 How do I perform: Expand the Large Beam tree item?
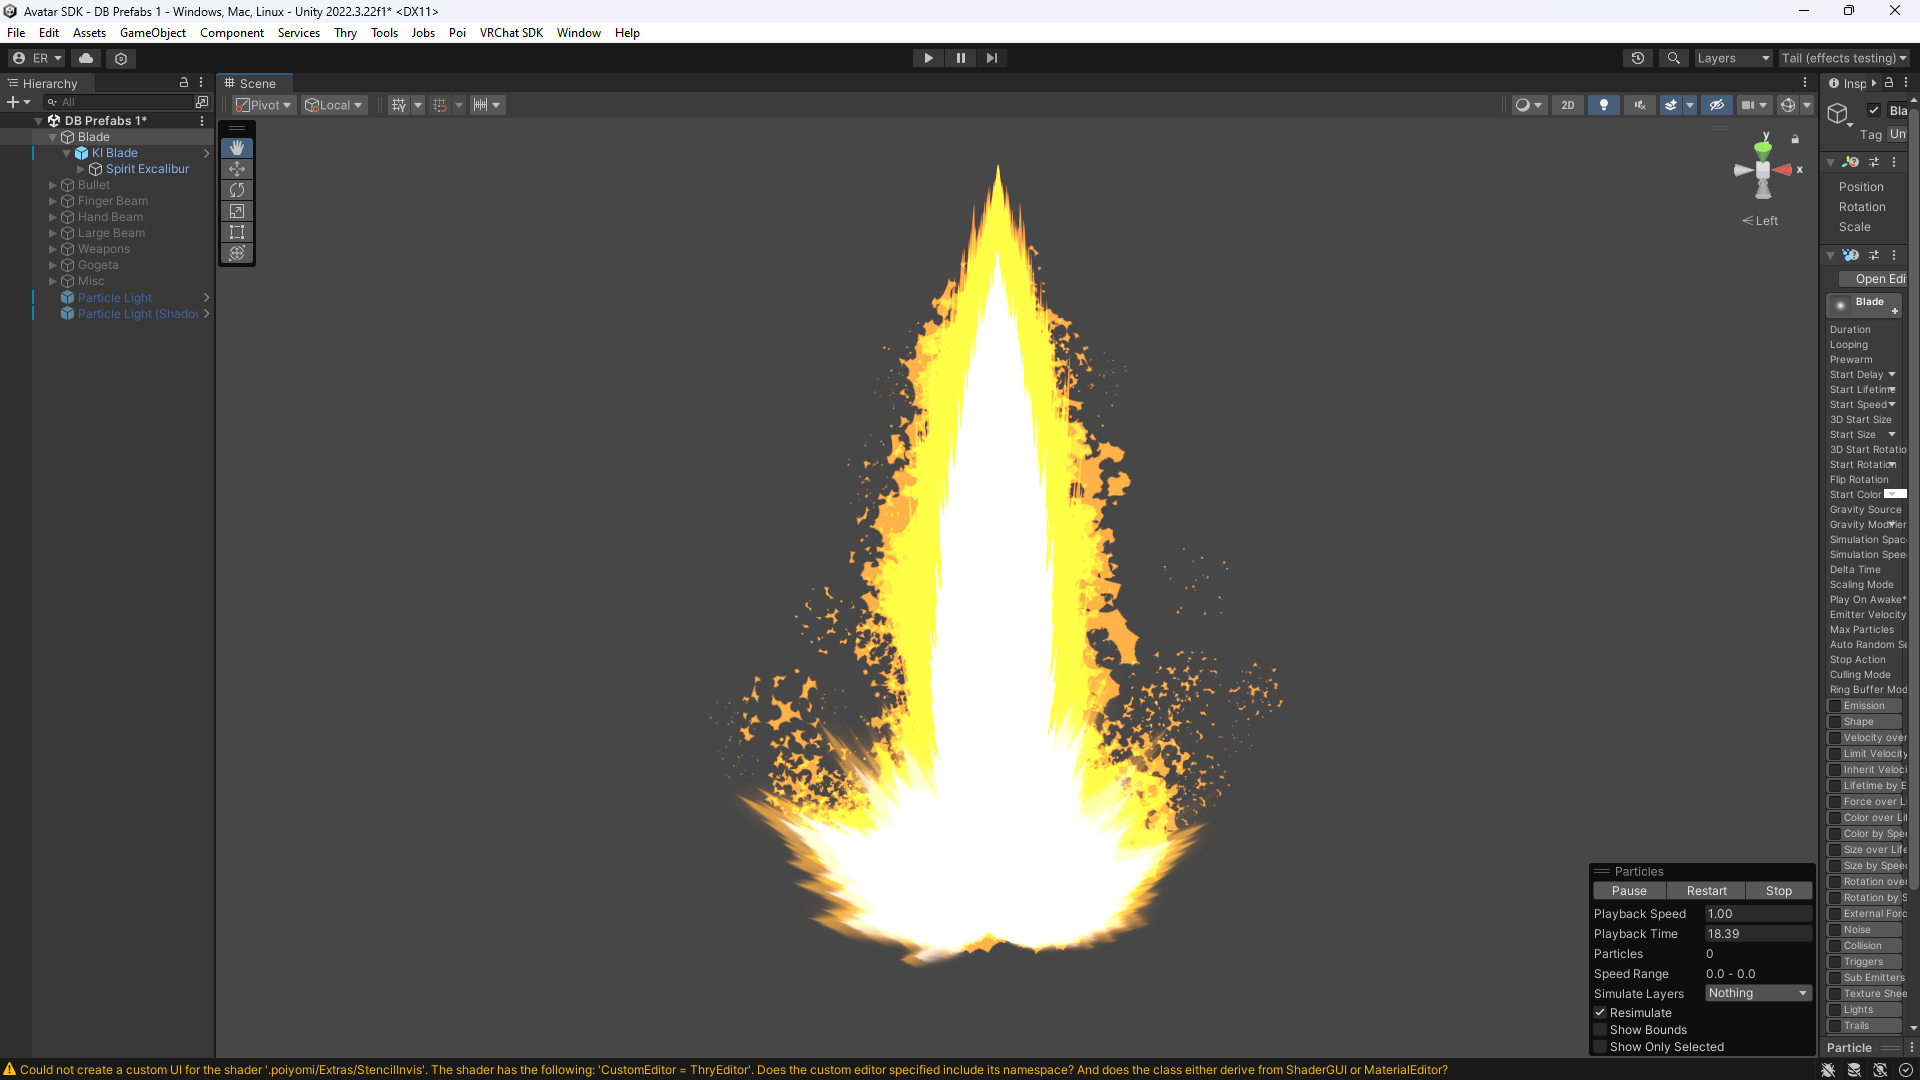pyautogui.click(x=53, y=233)
